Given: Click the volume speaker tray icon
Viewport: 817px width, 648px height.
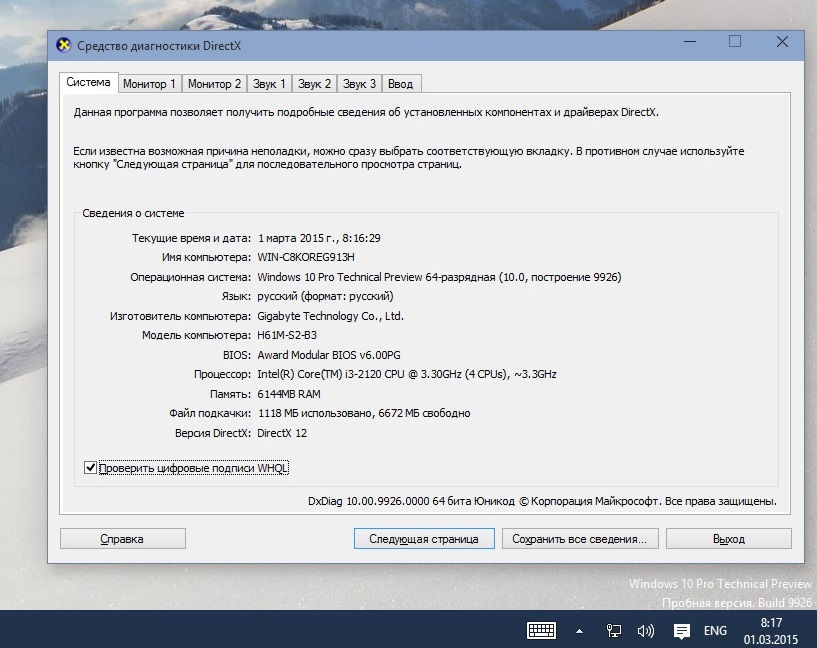Looking at the screenshot, I should point(646,631).
